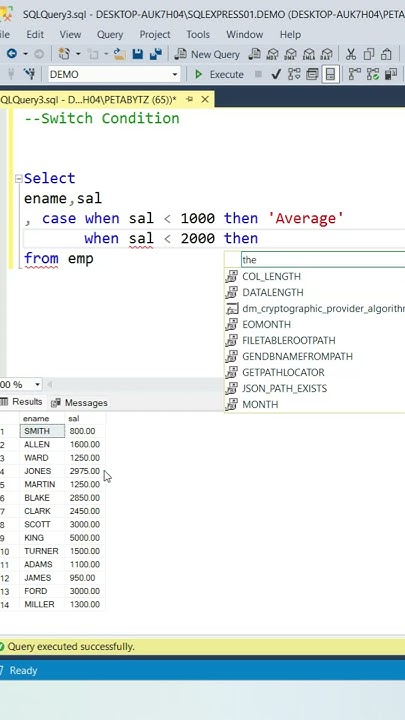Open the Query menu
Screen dimensions: 405x720
click(110, 34)
